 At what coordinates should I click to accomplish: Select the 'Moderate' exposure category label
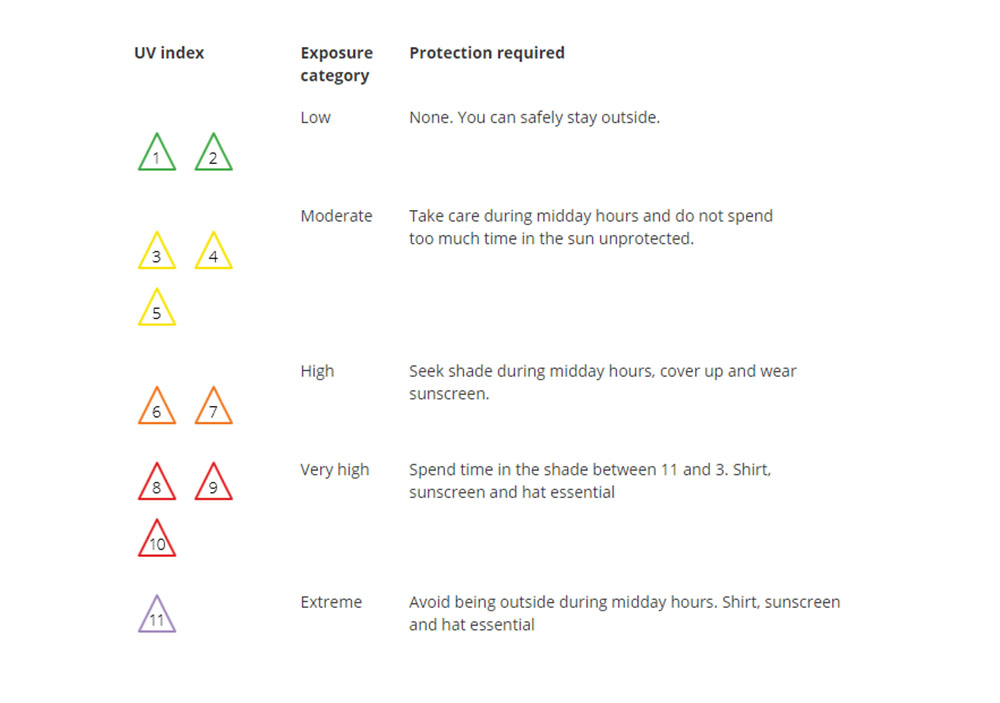[x=337, y=216]
